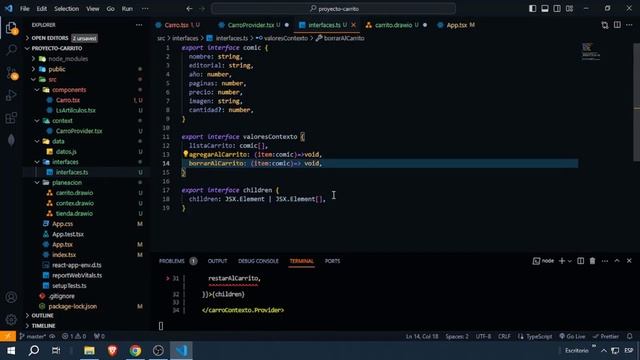Open tienda.drawio in the explorer

click(x=74, y=213)
